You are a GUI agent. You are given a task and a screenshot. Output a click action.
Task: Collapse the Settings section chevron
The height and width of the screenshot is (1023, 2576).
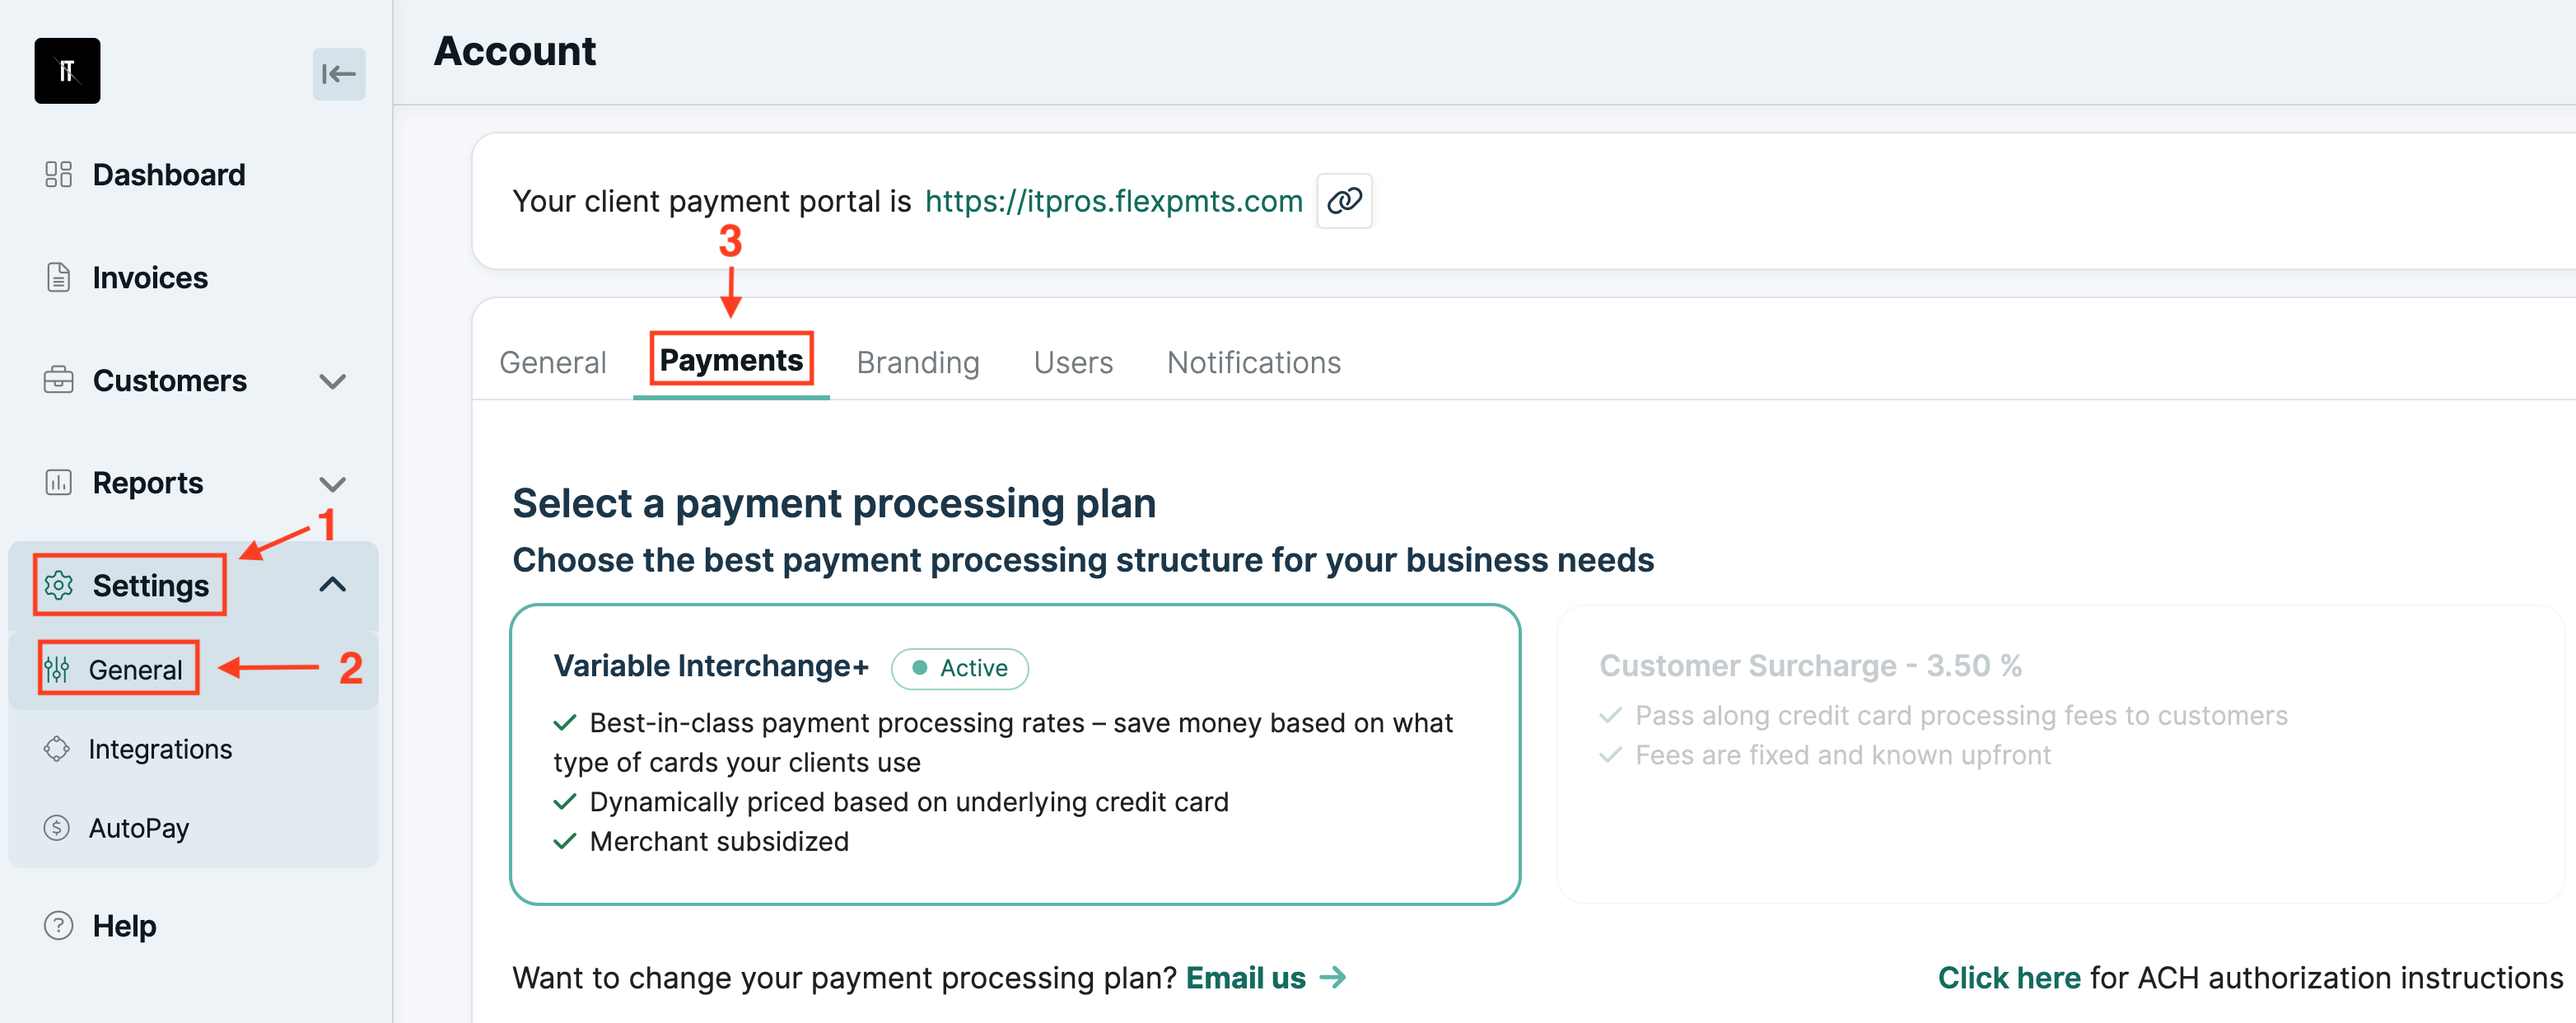(x=332, y=585)
